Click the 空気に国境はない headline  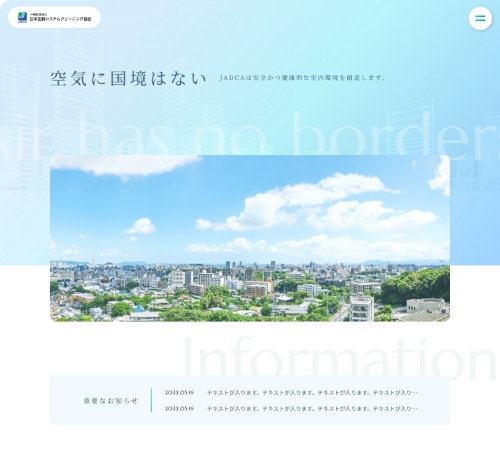(x=128, y=79)
